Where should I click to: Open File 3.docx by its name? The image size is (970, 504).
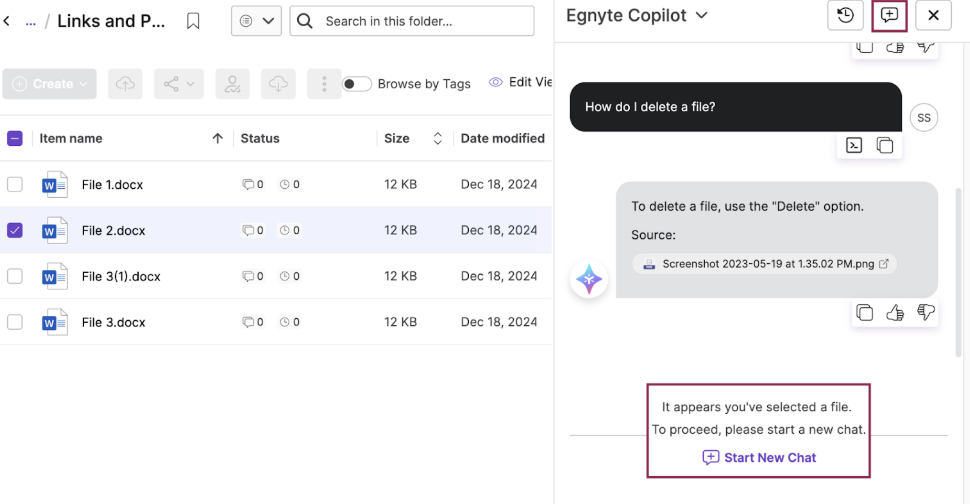[113, 322]
